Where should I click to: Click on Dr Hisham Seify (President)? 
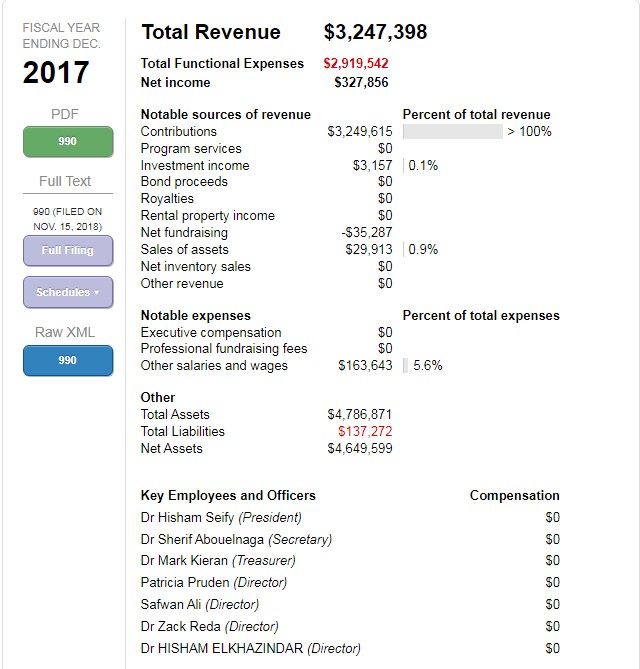click(221, 518)
